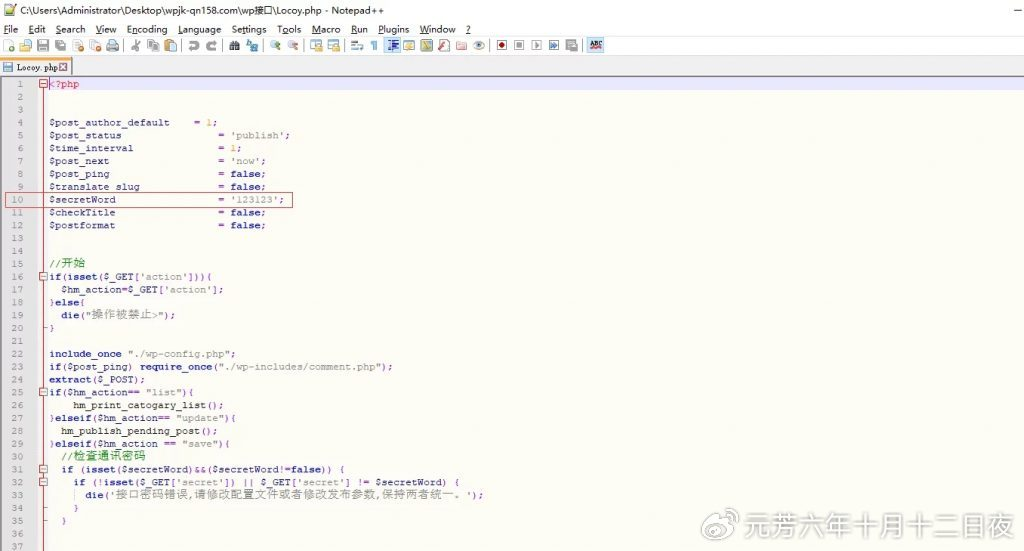Viewport: 1024px width, 551px height.
Task: Click the Undo arrow icon
Action: [x=193, y=46]
